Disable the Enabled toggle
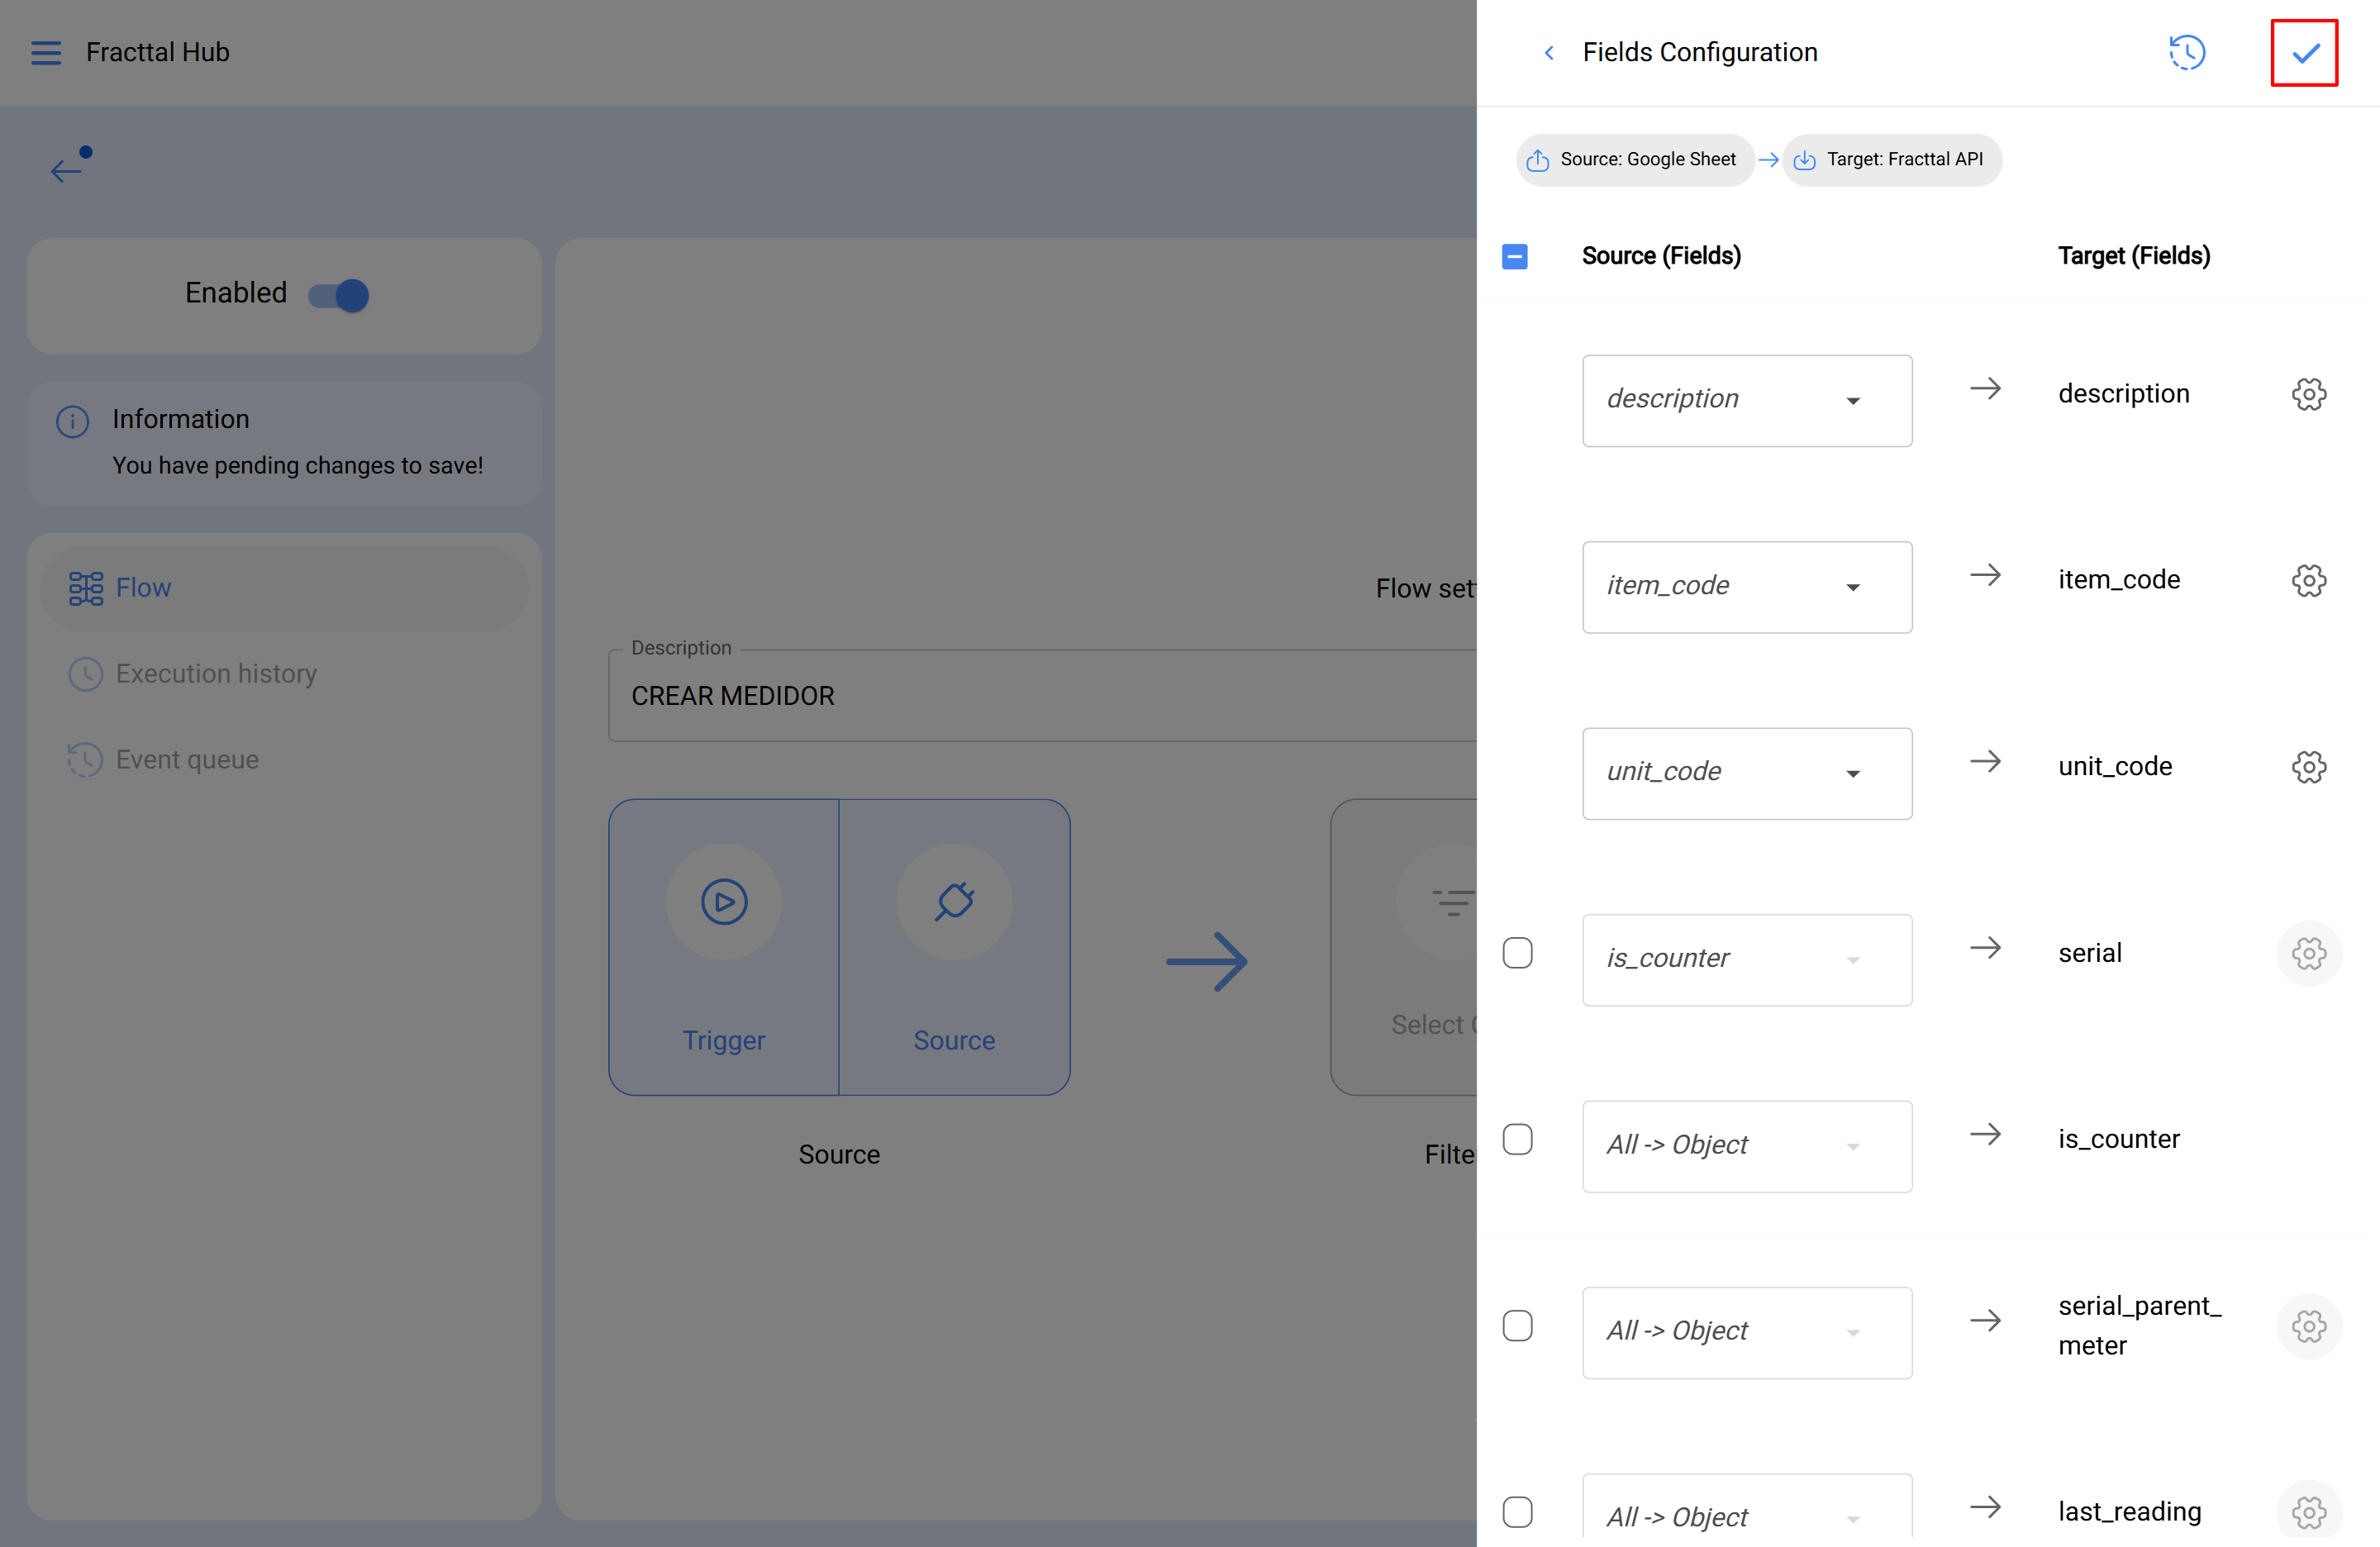Screen dimensions: 2380x1547 pyautogui.click(x=339, y=295)
